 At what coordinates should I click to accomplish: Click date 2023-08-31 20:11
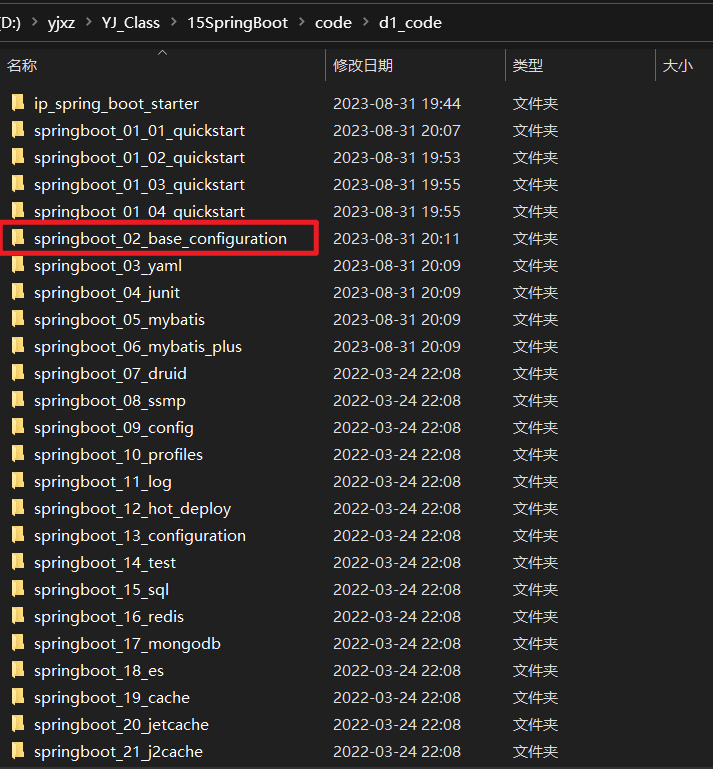point(397,238)
